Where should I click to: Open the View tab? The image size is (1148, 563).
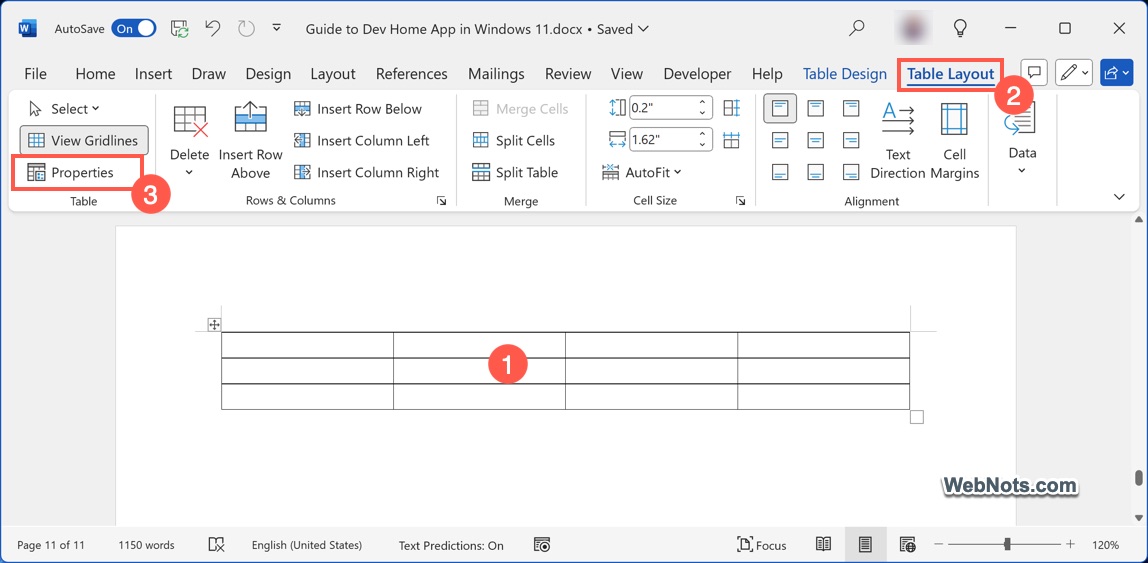(627, 74)
